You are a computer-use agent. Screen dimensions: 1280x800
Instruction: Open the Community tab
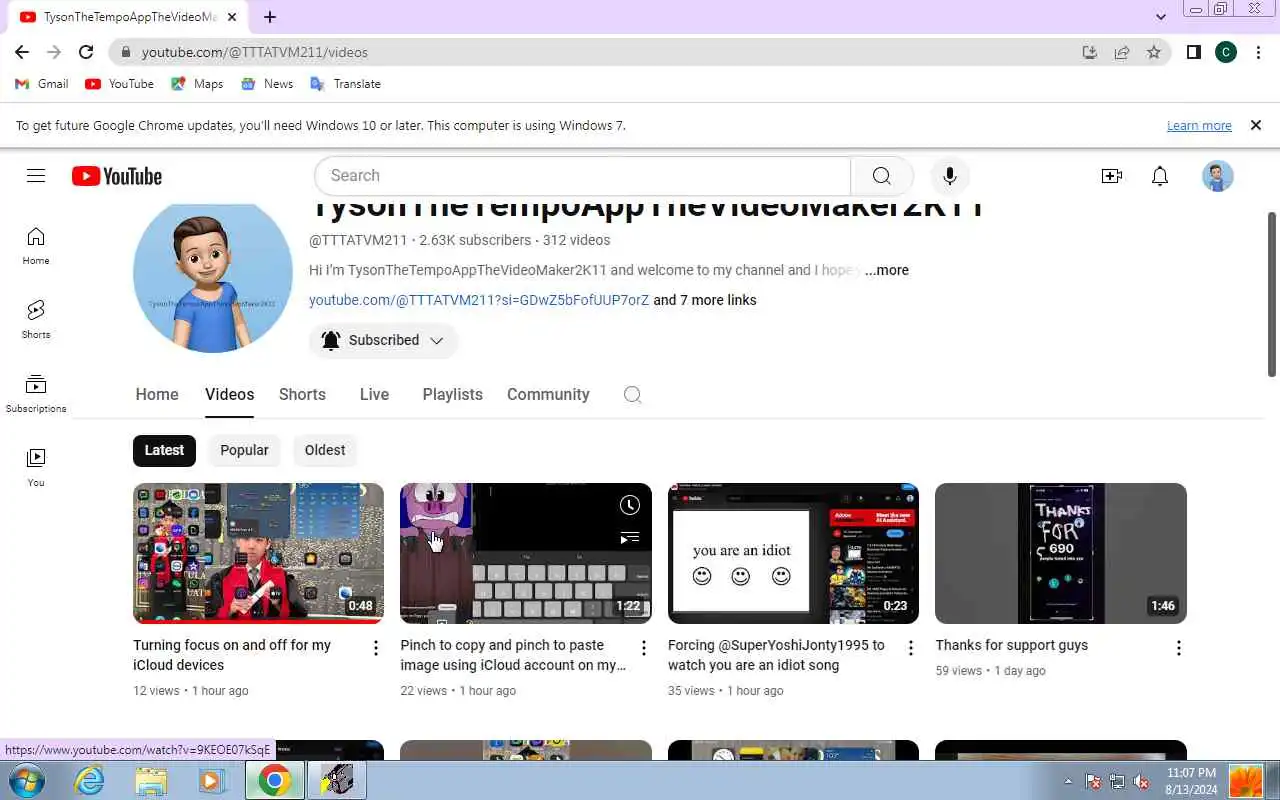(548, 394)
